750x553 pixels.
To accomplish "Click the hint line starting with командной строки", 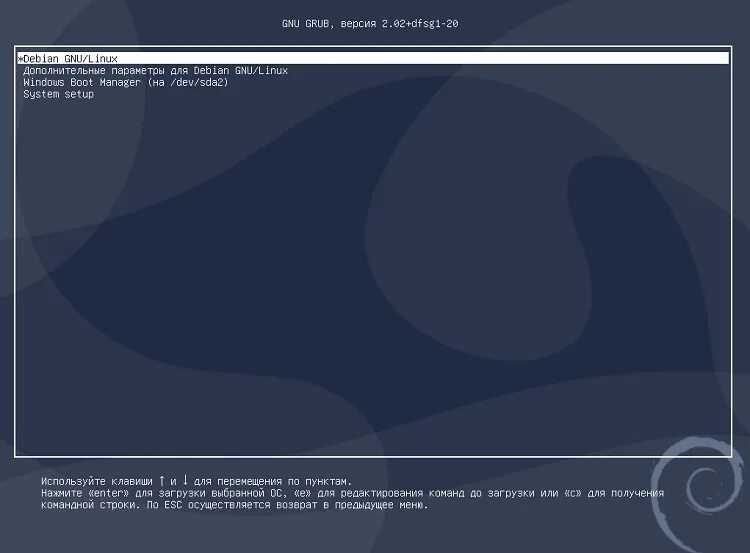I will click(x=234, y=505).
